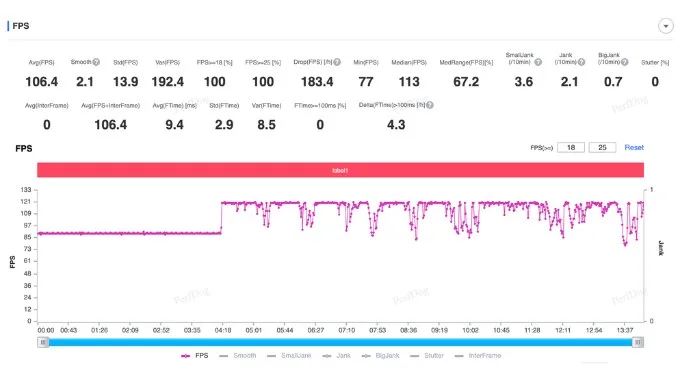Toggle the Jank series in the legend
The height and width of the screenshot is (382, 680).
[337, 356]
